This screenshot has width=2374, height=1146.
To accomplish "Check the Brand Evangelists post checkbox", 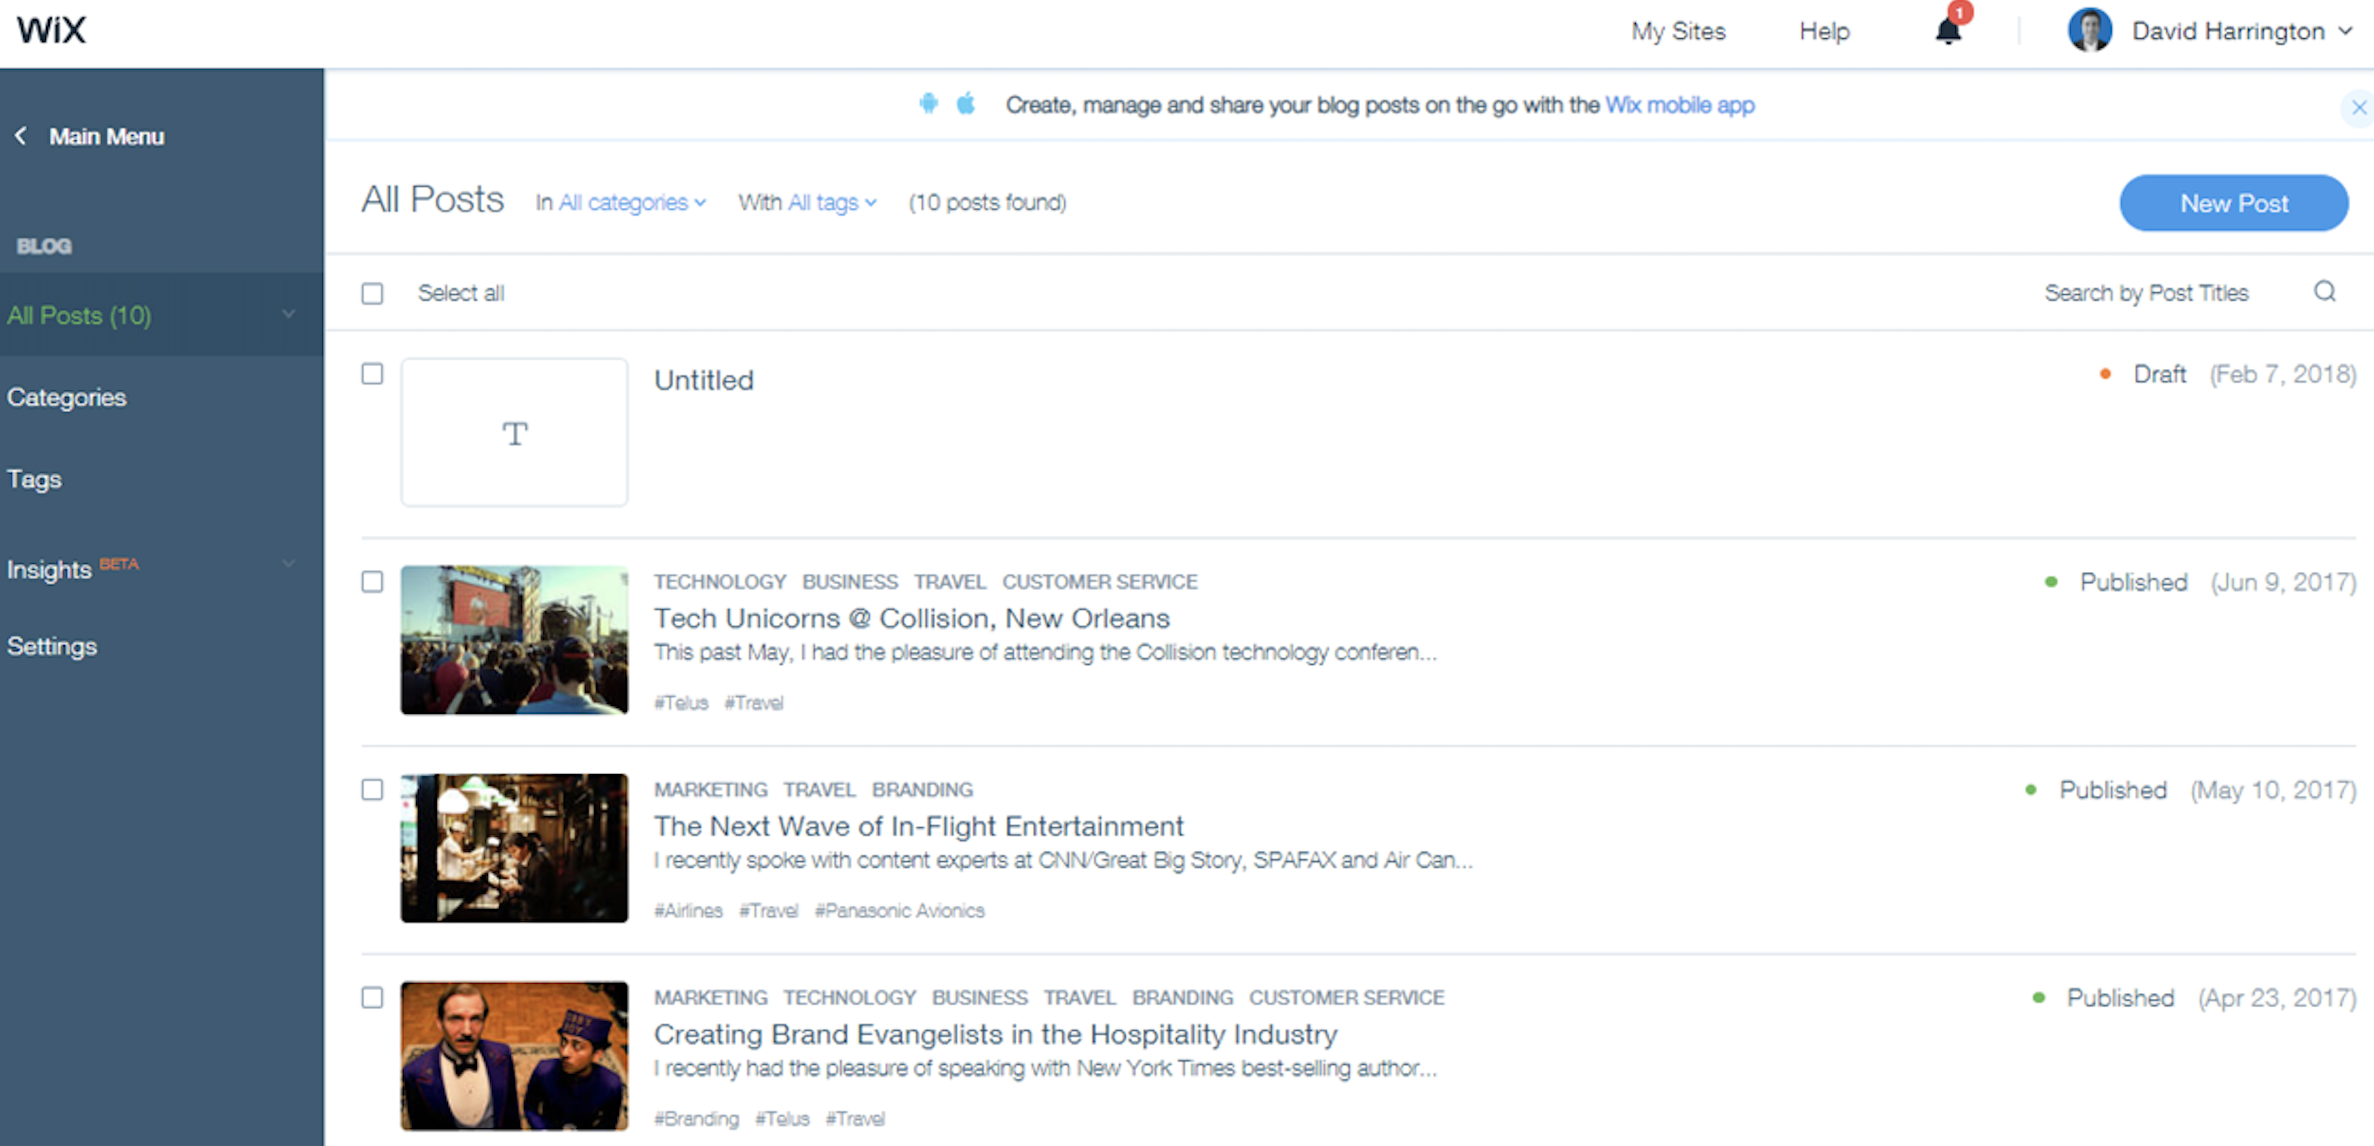I will click(372, 998).
